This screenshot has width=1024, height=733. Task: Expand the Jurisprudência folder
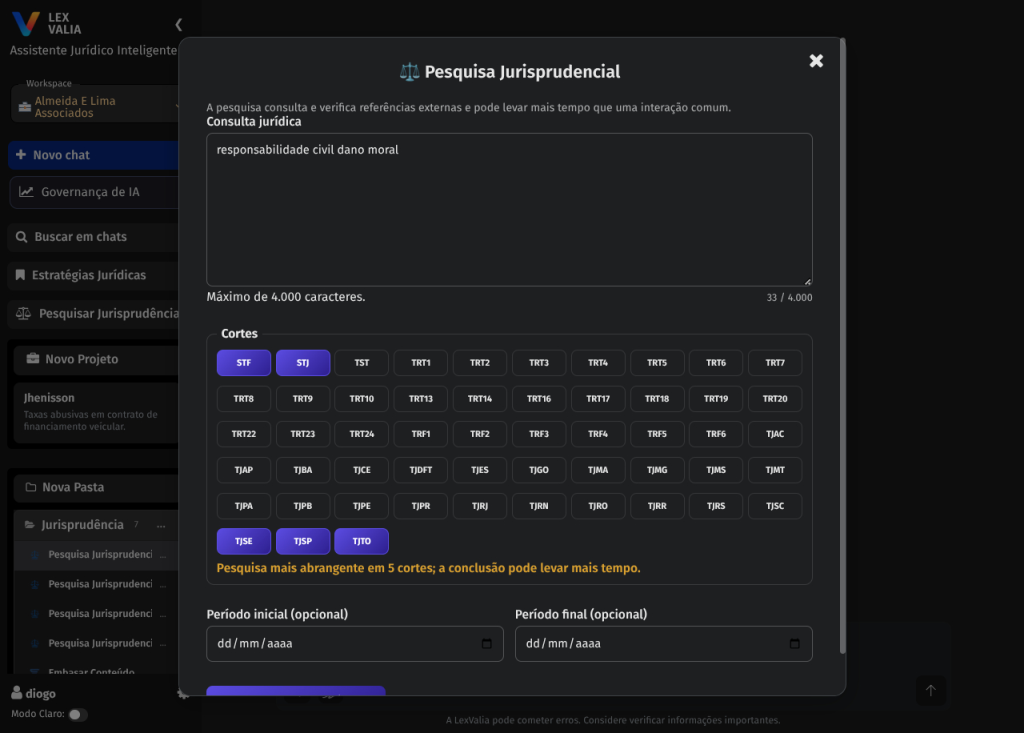pyautogui.click(x=82, y=525)
